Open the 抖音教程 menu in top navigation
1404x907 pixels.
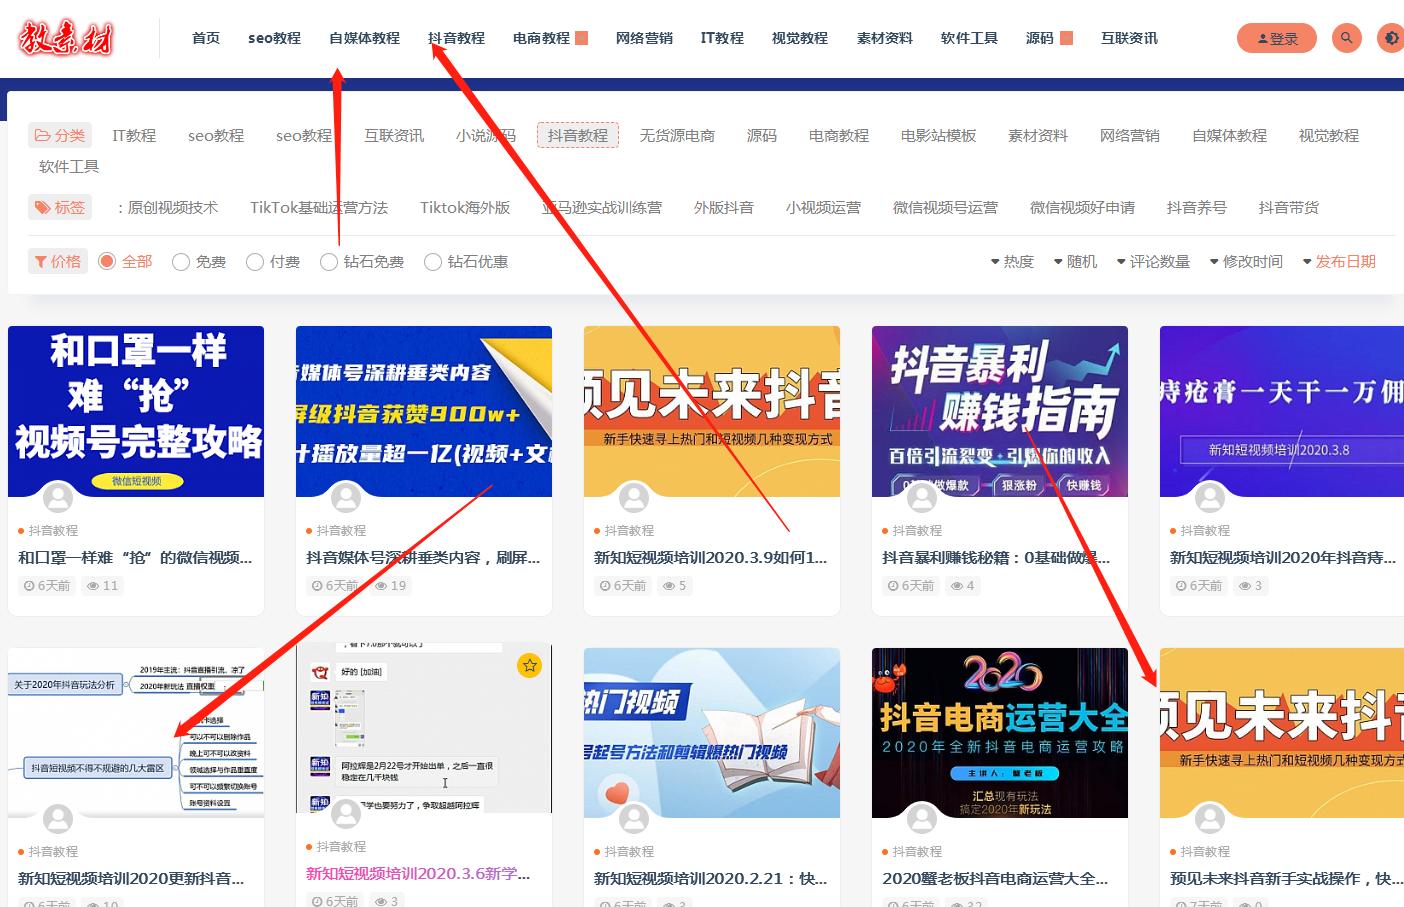(455, 38)
